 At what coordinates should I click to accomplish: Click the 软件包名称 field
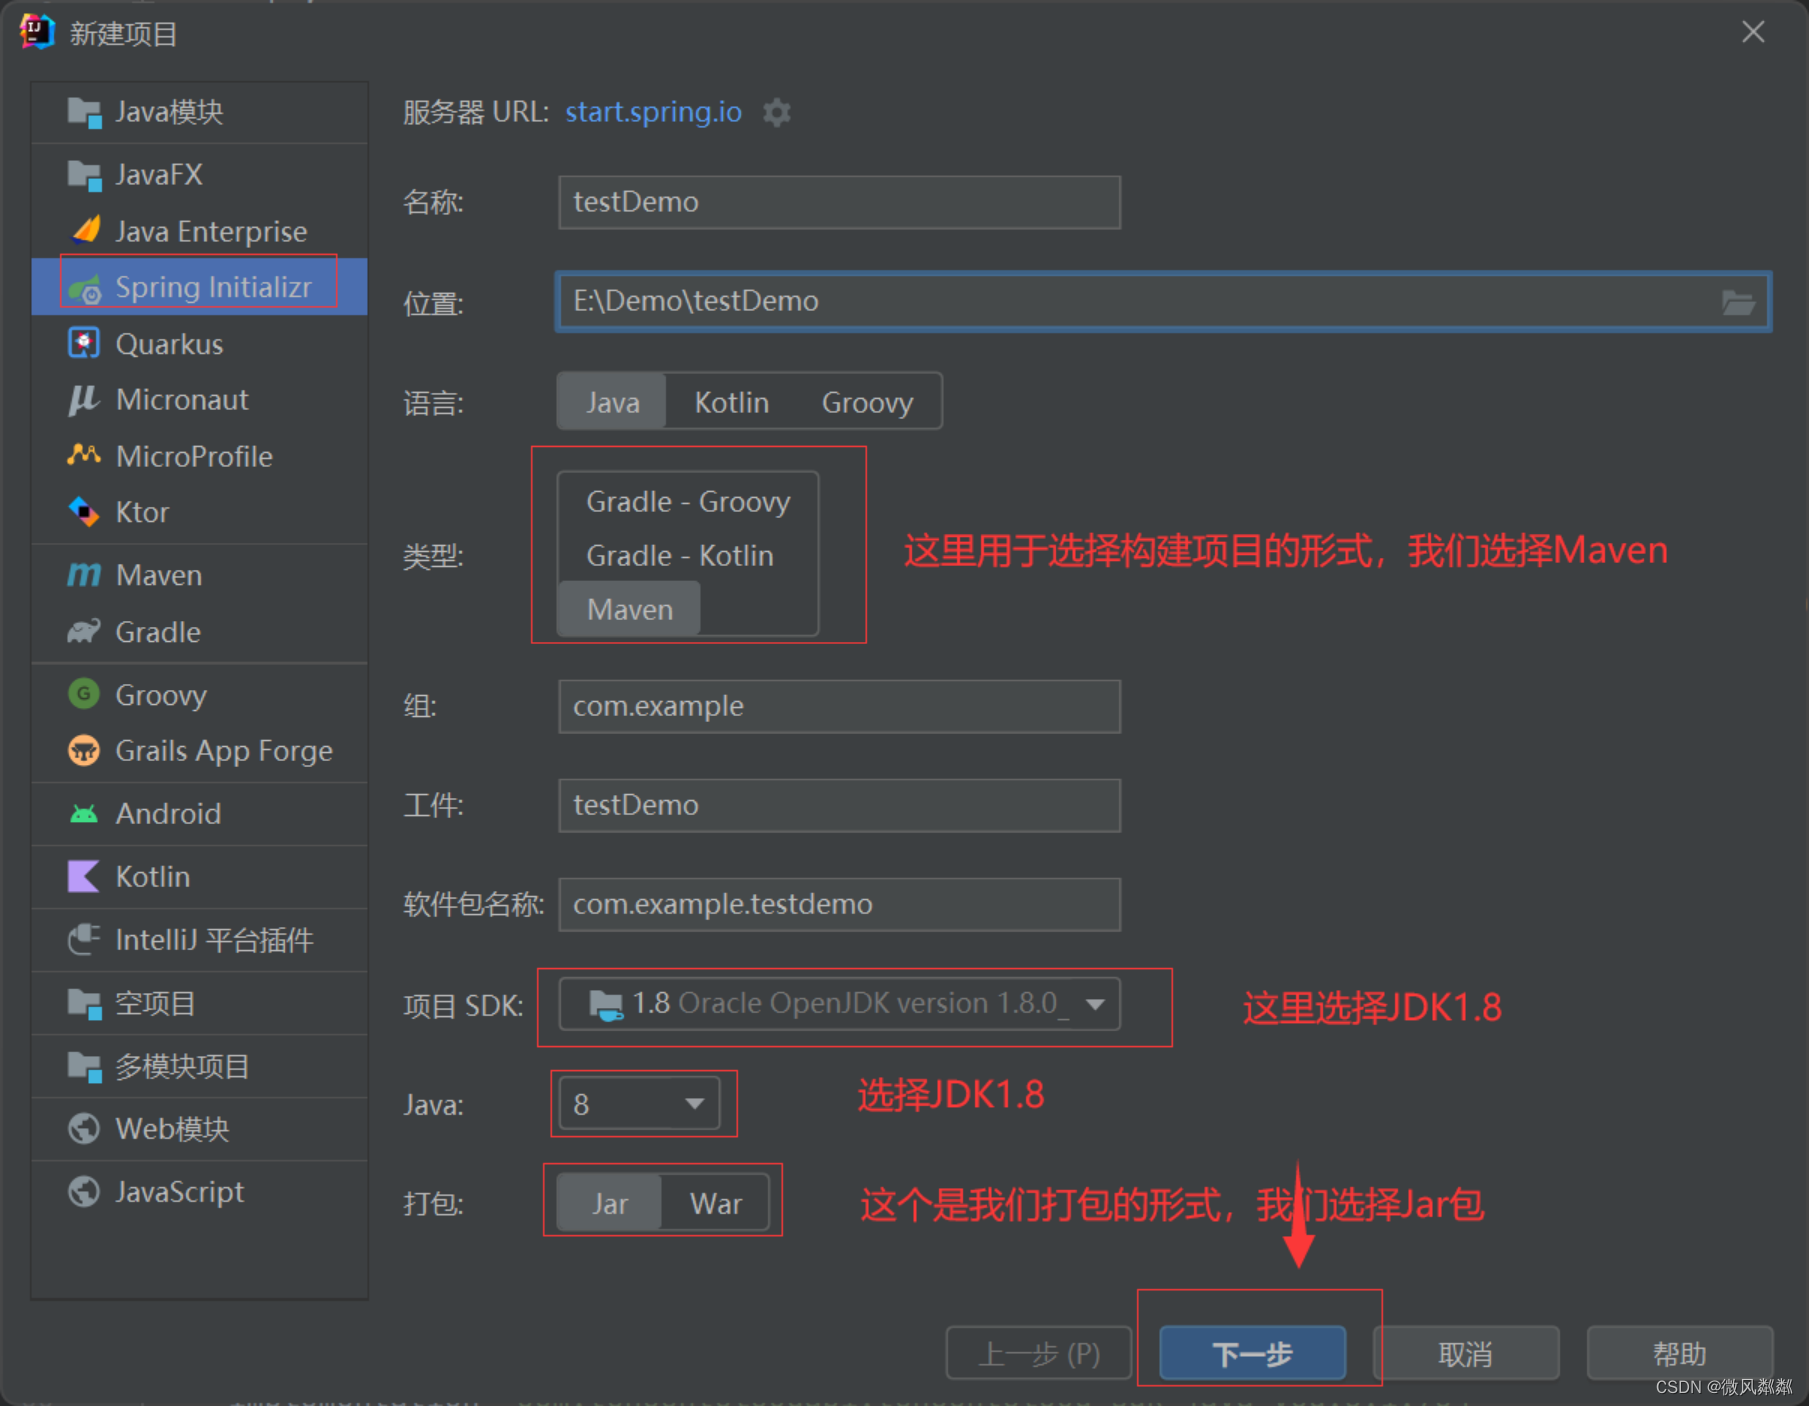click(x=840, y=904)
